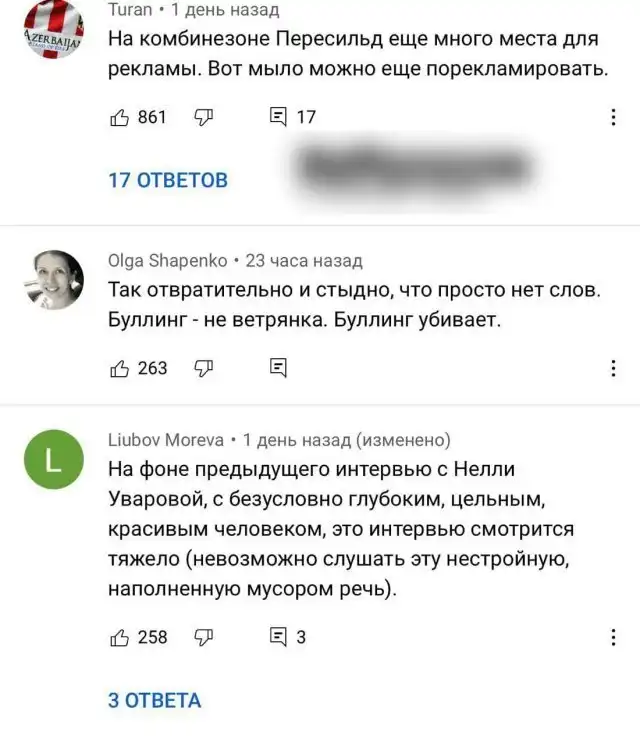Open more options for Turan's comment
The width and height of the screenshot is (640, 744).
tap(613, 117)
